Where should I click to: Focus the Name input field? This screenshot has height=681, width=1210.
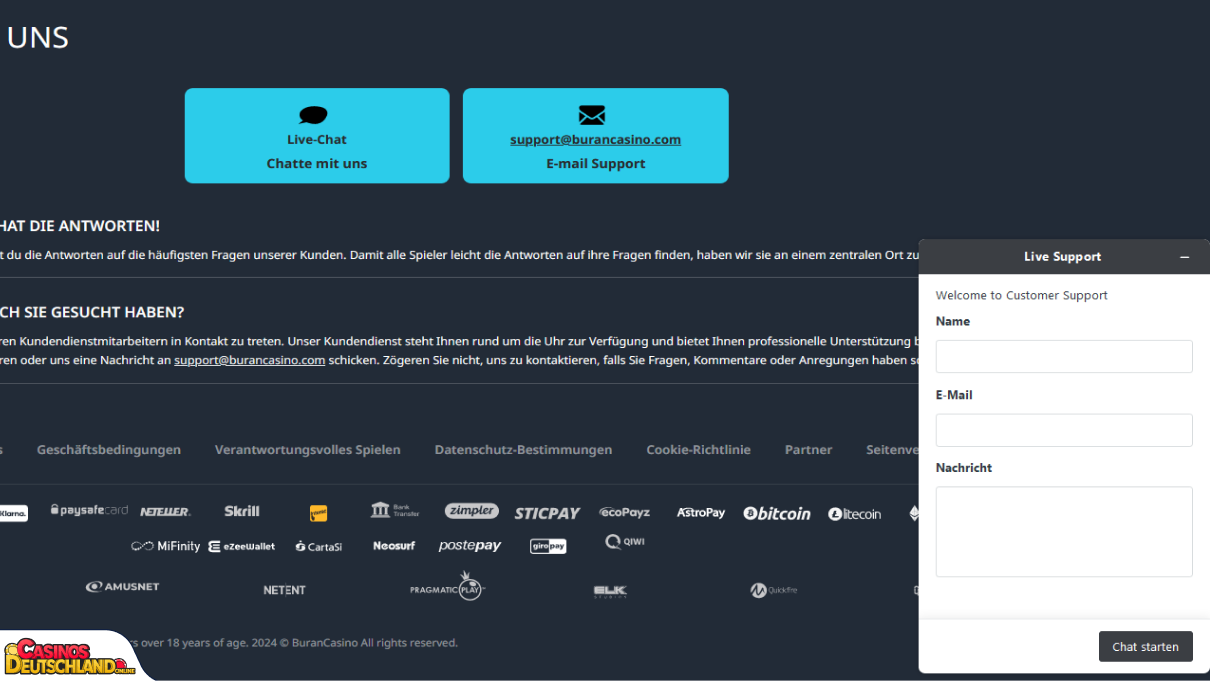[x=1064, y=356]
